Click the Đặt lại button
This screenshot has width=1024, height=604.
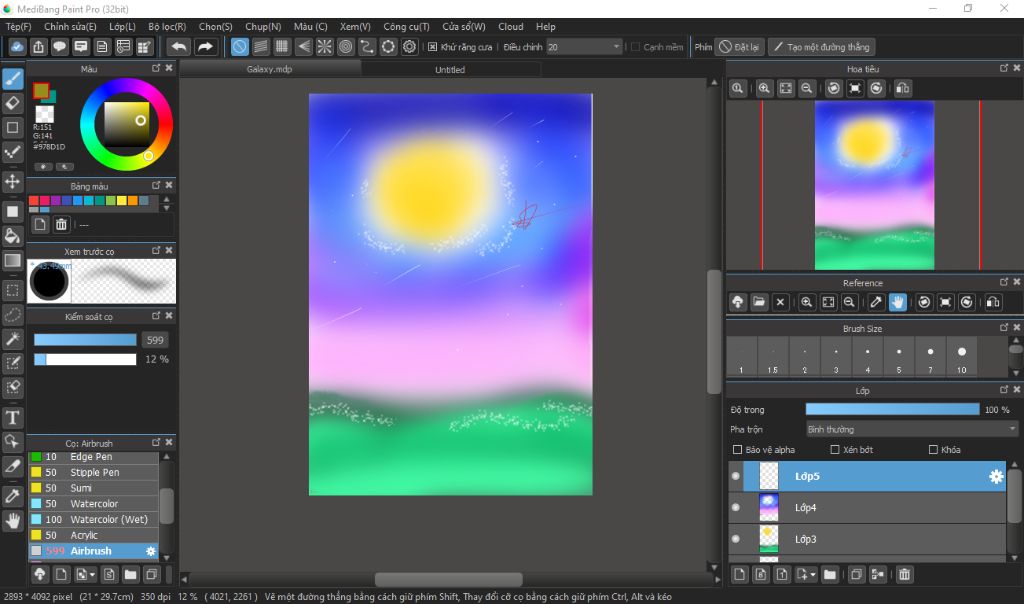(739, 47)
